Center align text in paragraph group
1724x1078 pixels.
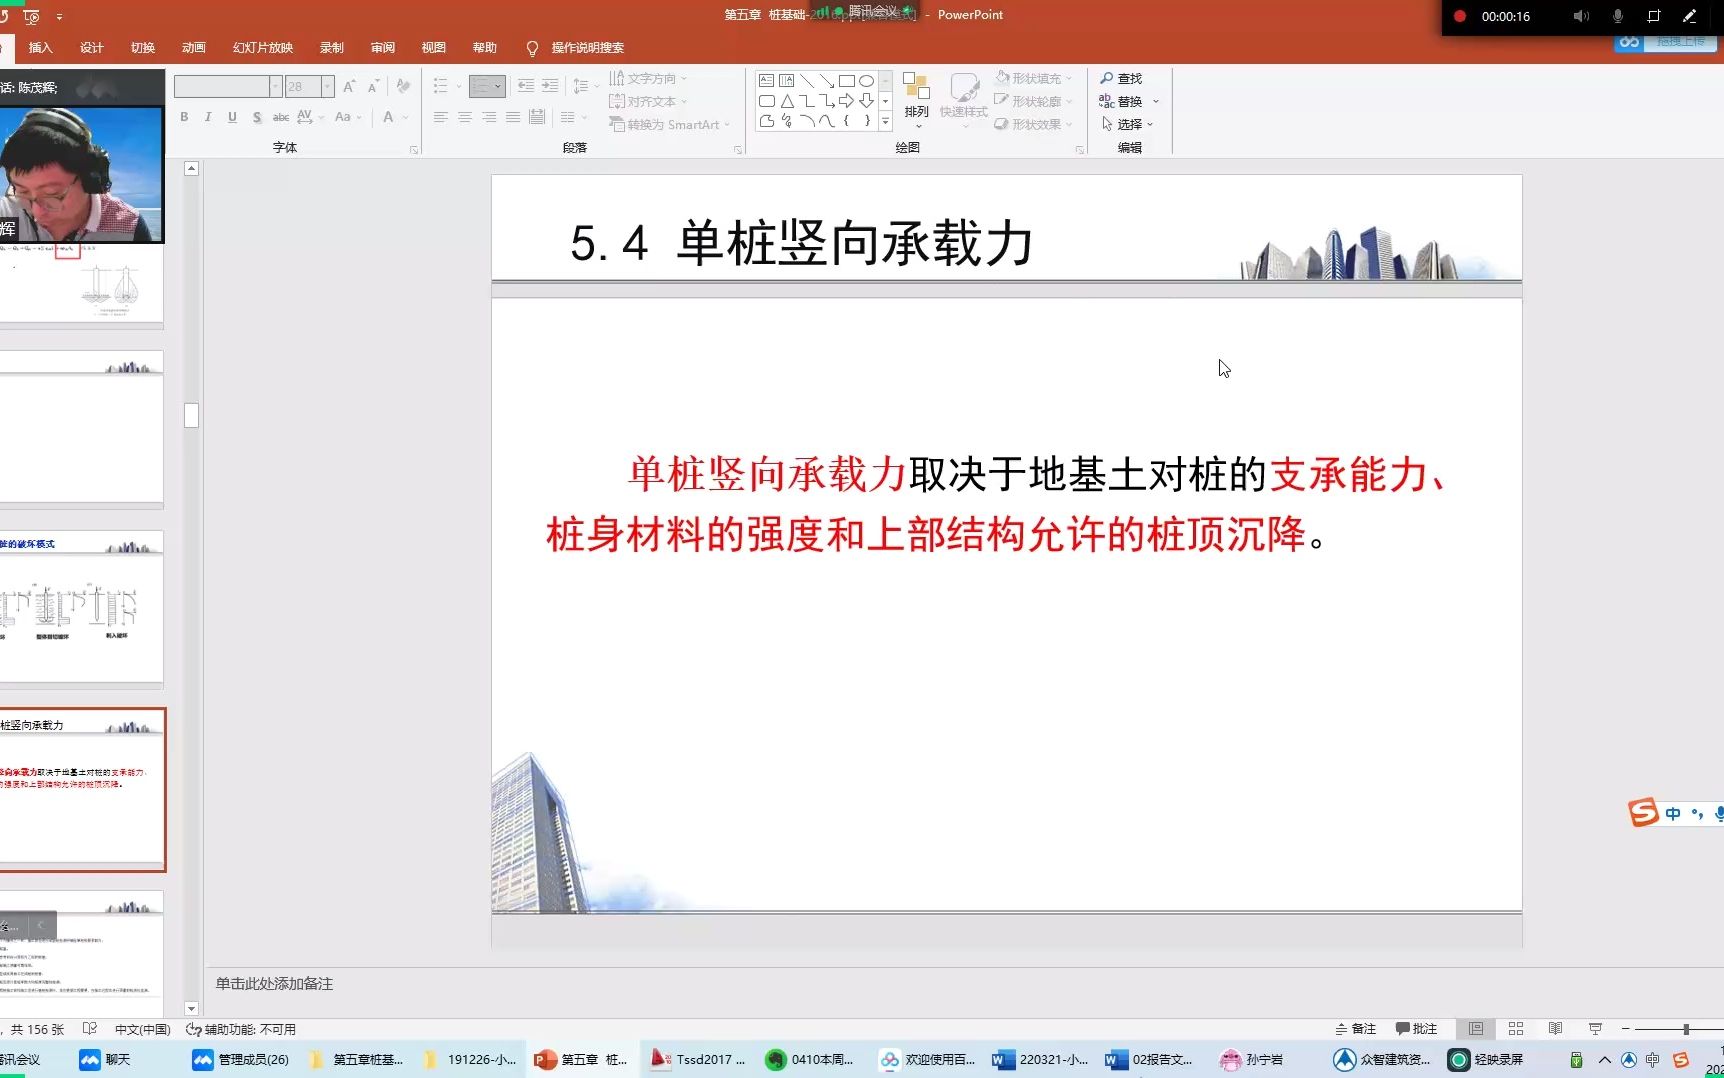click(465, 117)
